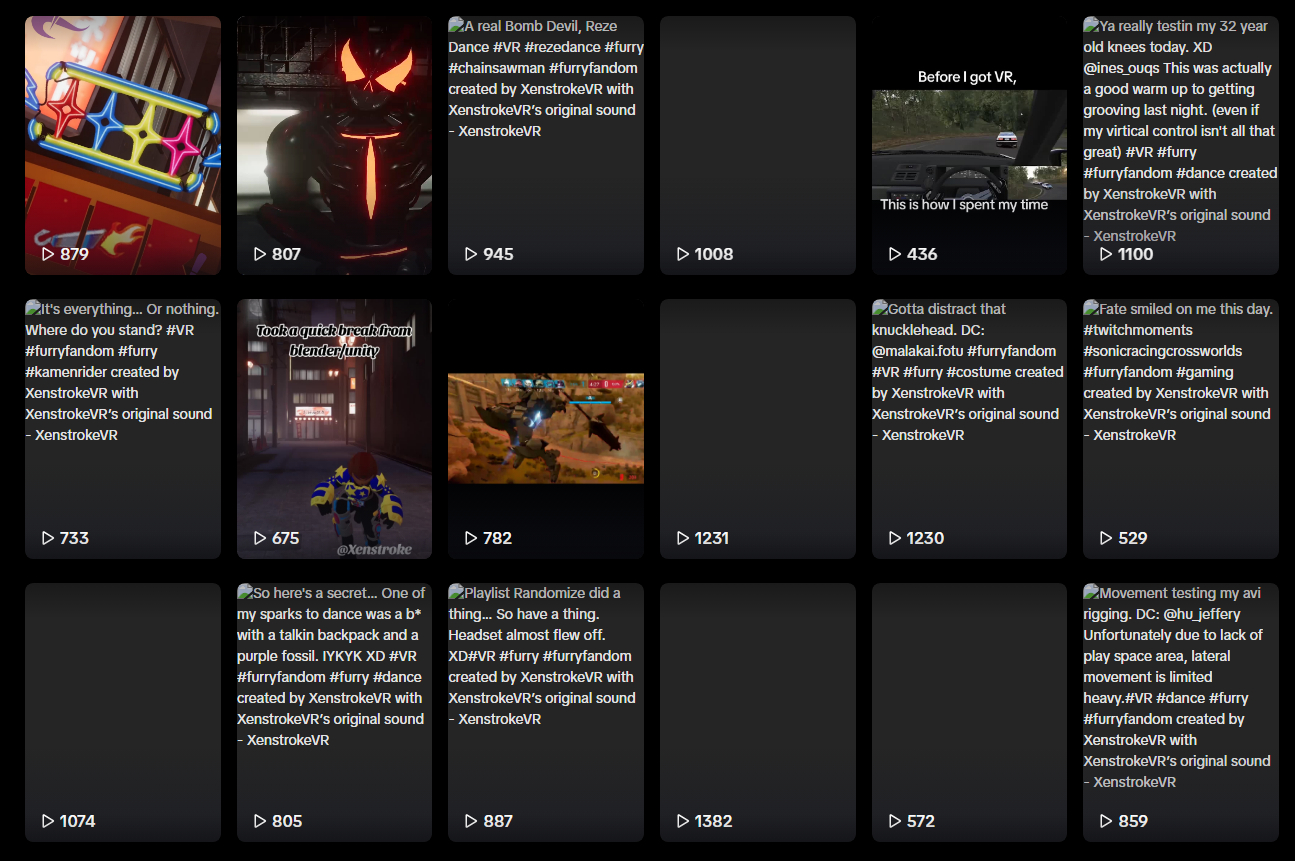Click the play icon beside 1231 views
The width and height of the screenshot is (1295, 861).
(683, 538)
